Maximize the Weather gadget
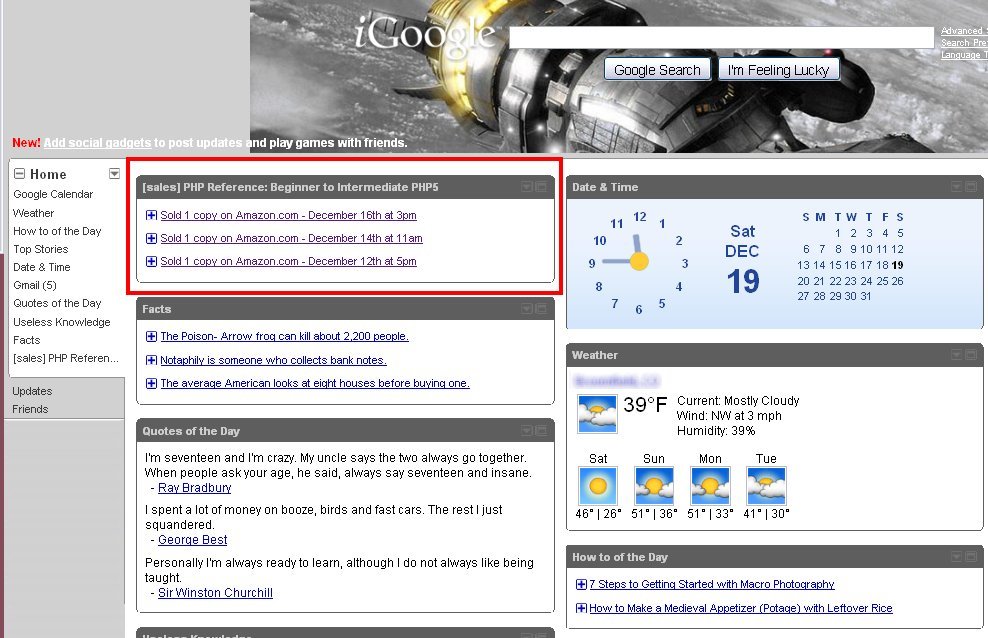Image resolution: width=988 pixels, height=638 pixels. click(x=970, y=355)
